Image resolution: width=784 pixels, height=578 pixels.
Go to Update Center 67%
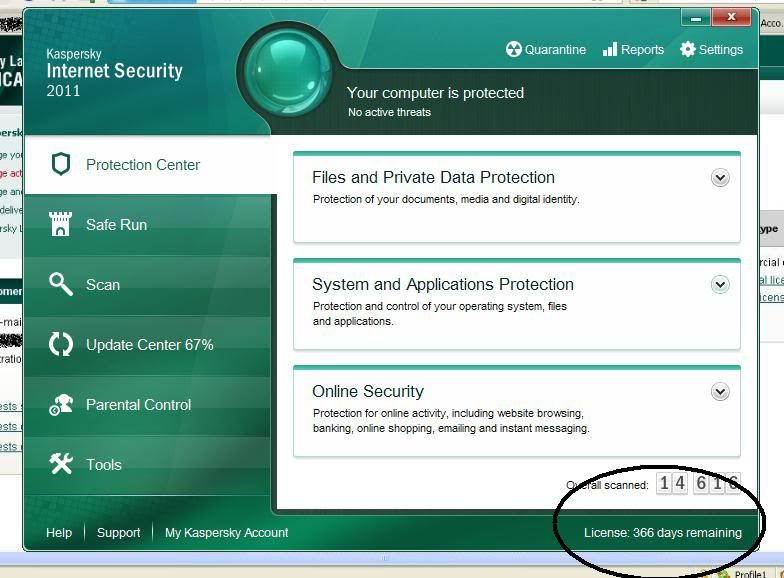click(147, 344)
